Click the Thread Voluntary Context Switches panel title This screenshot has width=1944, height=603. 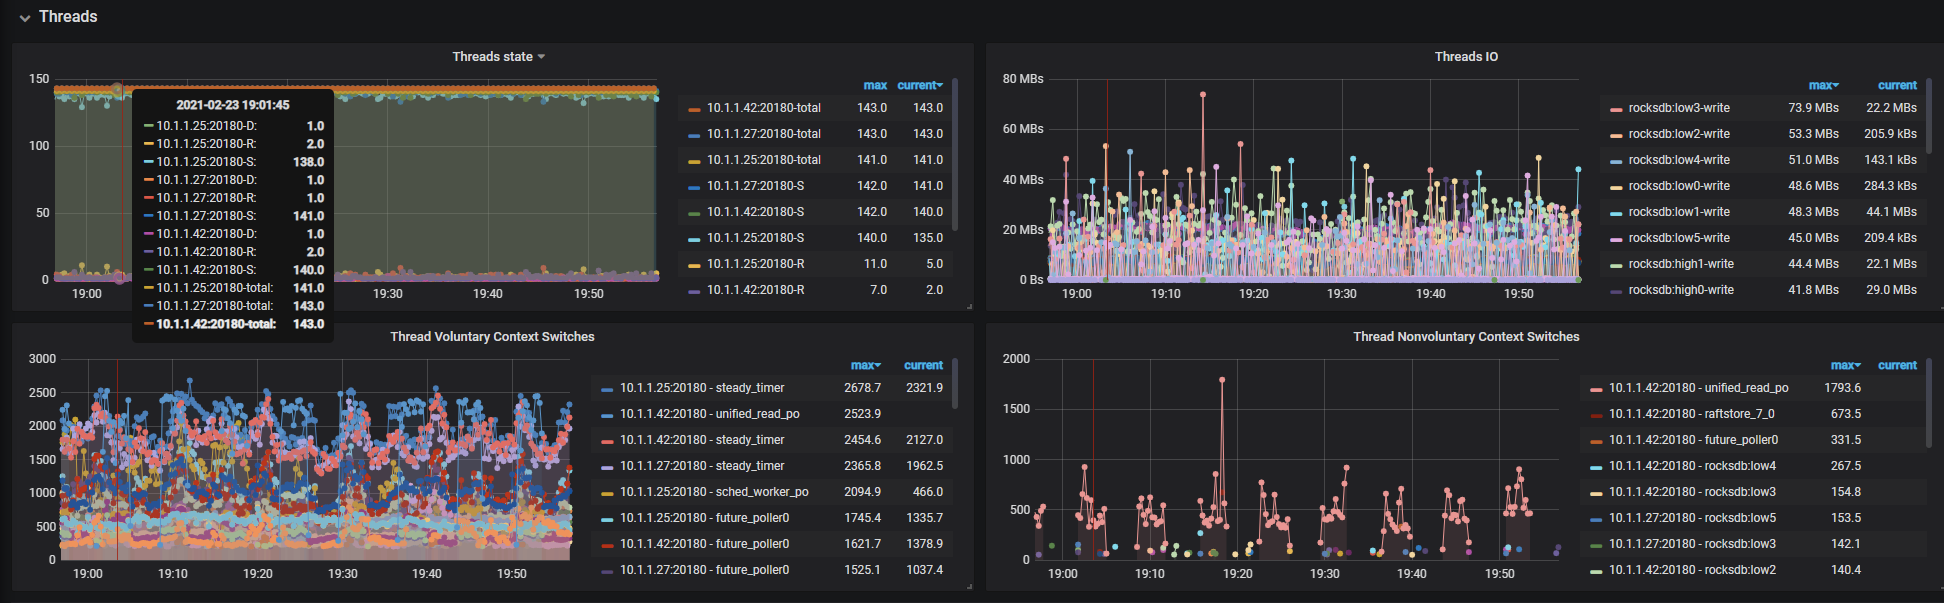tap(492, 337)
